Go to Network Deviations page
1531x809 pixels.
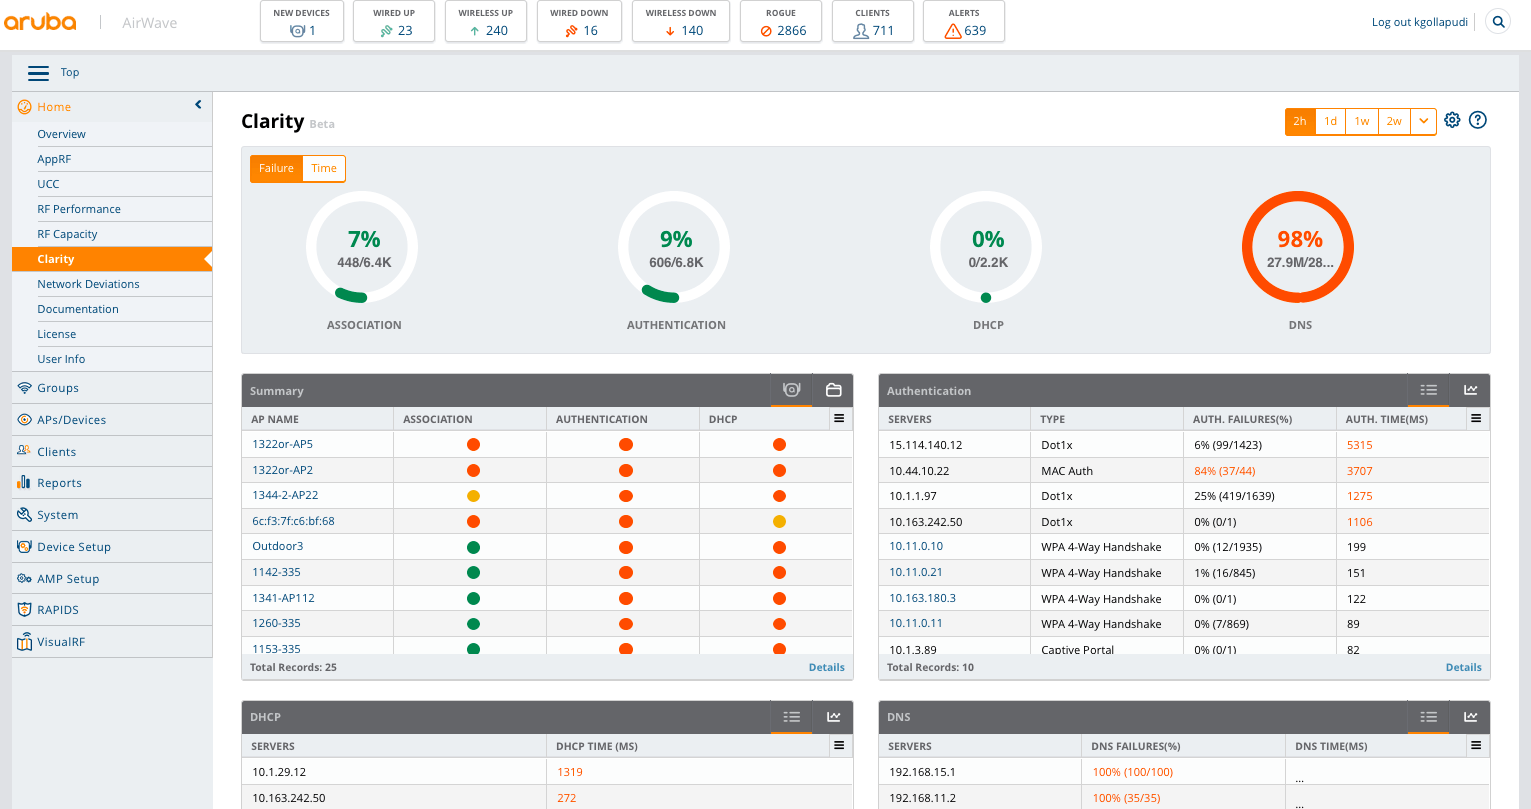pos(88,284)
